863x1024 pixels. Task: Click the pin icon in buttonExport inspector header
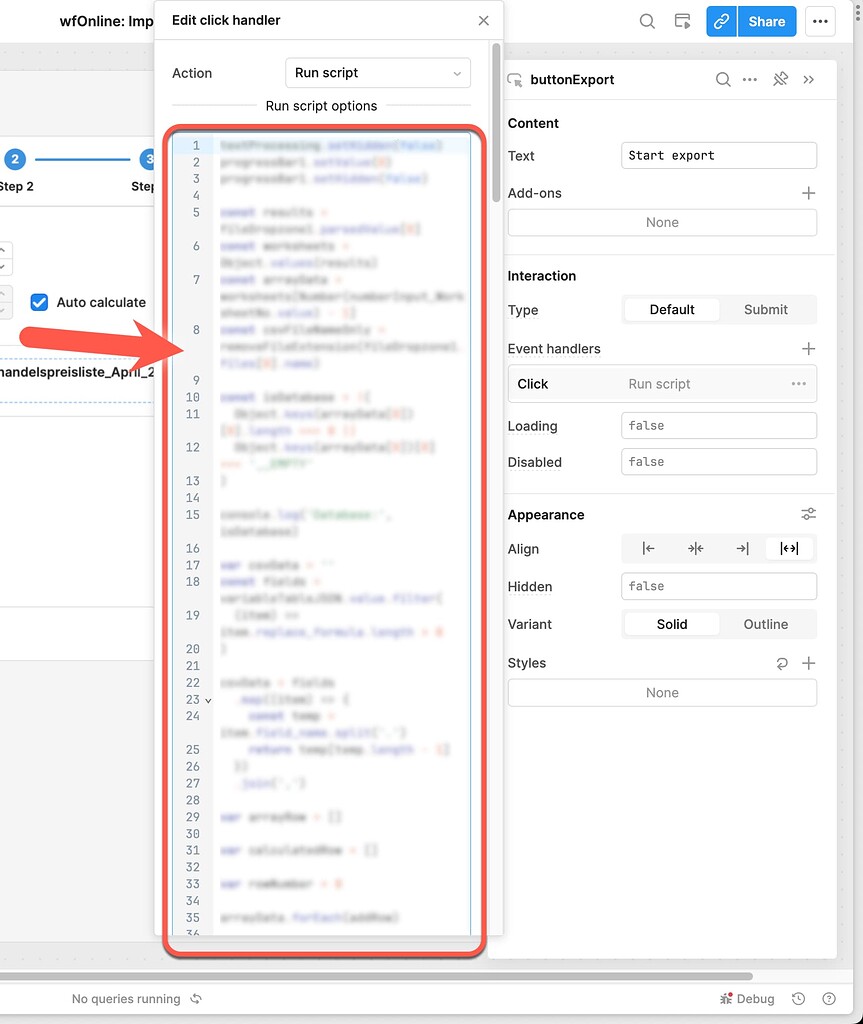click(781, 80)
